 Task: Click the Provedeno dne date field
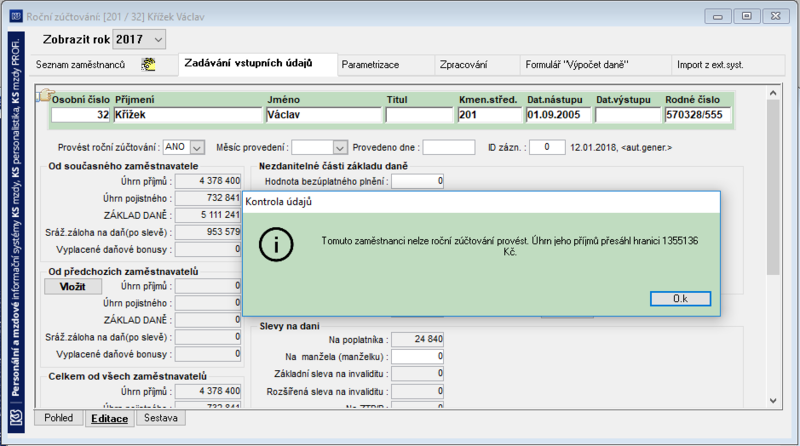click(449, 147)
